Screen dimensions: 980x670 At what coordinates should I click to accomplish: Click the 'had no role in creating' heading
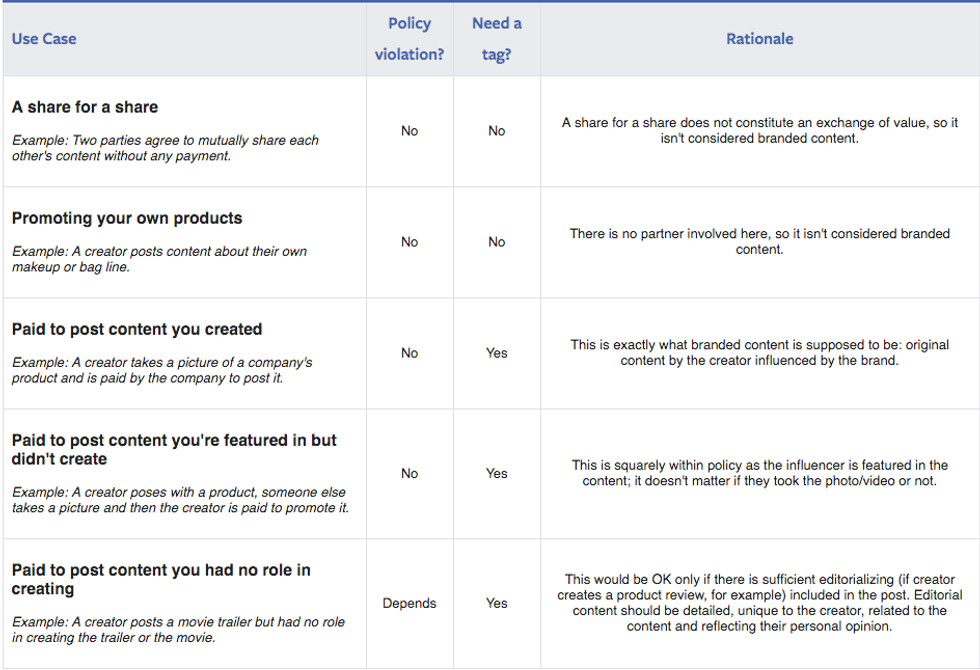tap(161, 579)
